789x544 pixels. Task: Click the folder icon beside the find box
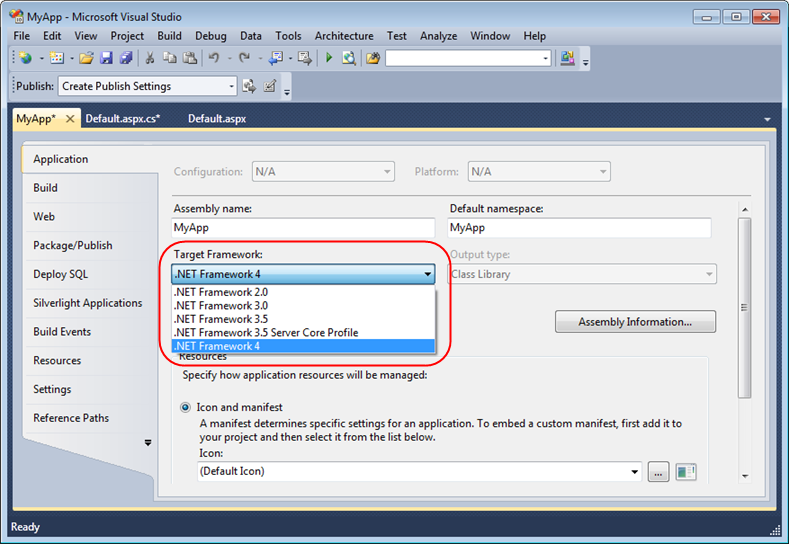click(x=373, y=58)
